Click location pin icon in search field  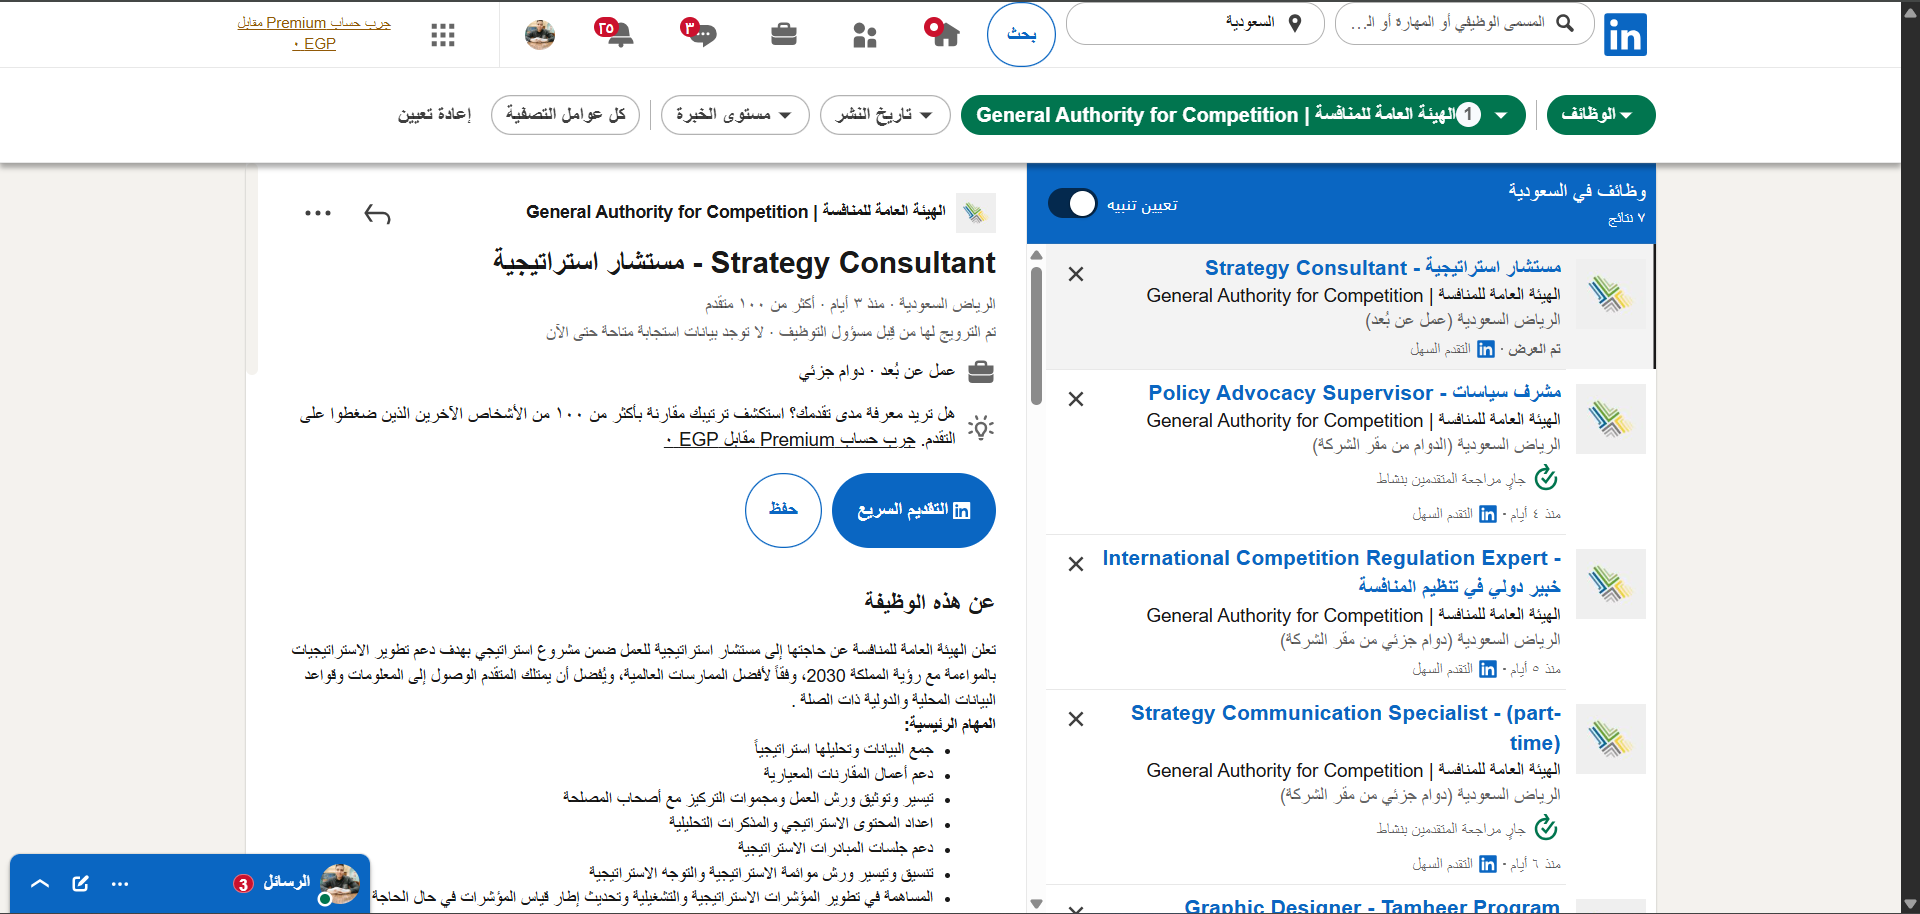click(1295, 23)
